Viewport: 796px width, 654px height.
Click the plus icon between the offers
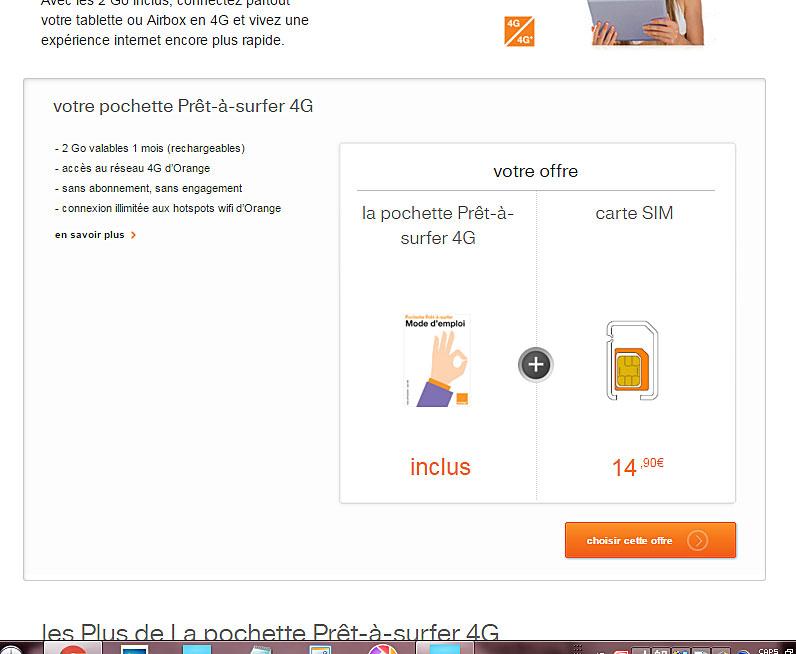pos(536,364)
